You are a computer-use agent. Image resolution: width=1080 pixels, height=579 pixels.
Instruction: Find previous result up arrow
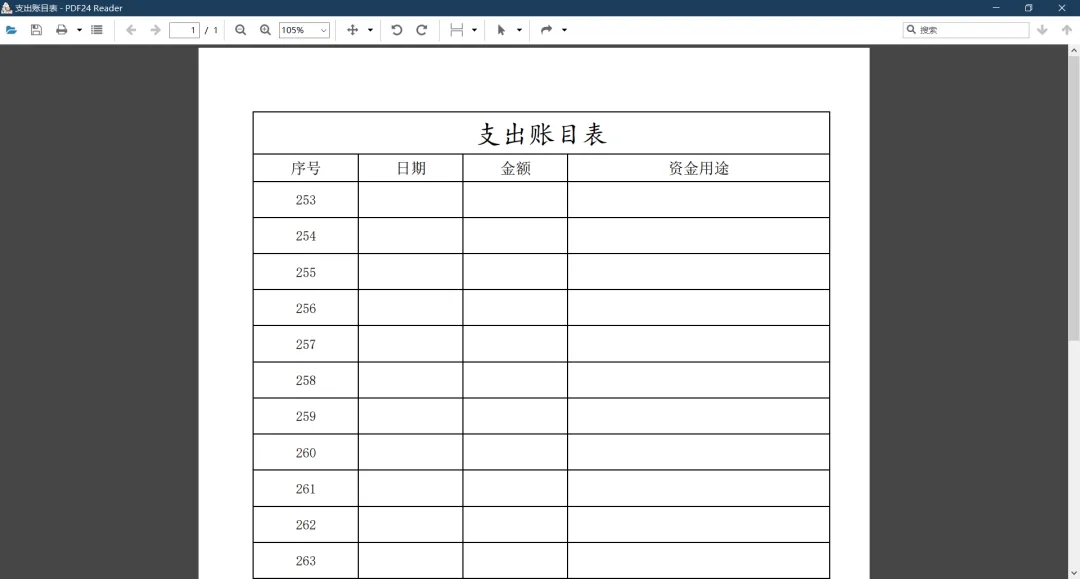[x=1067, y=30]
